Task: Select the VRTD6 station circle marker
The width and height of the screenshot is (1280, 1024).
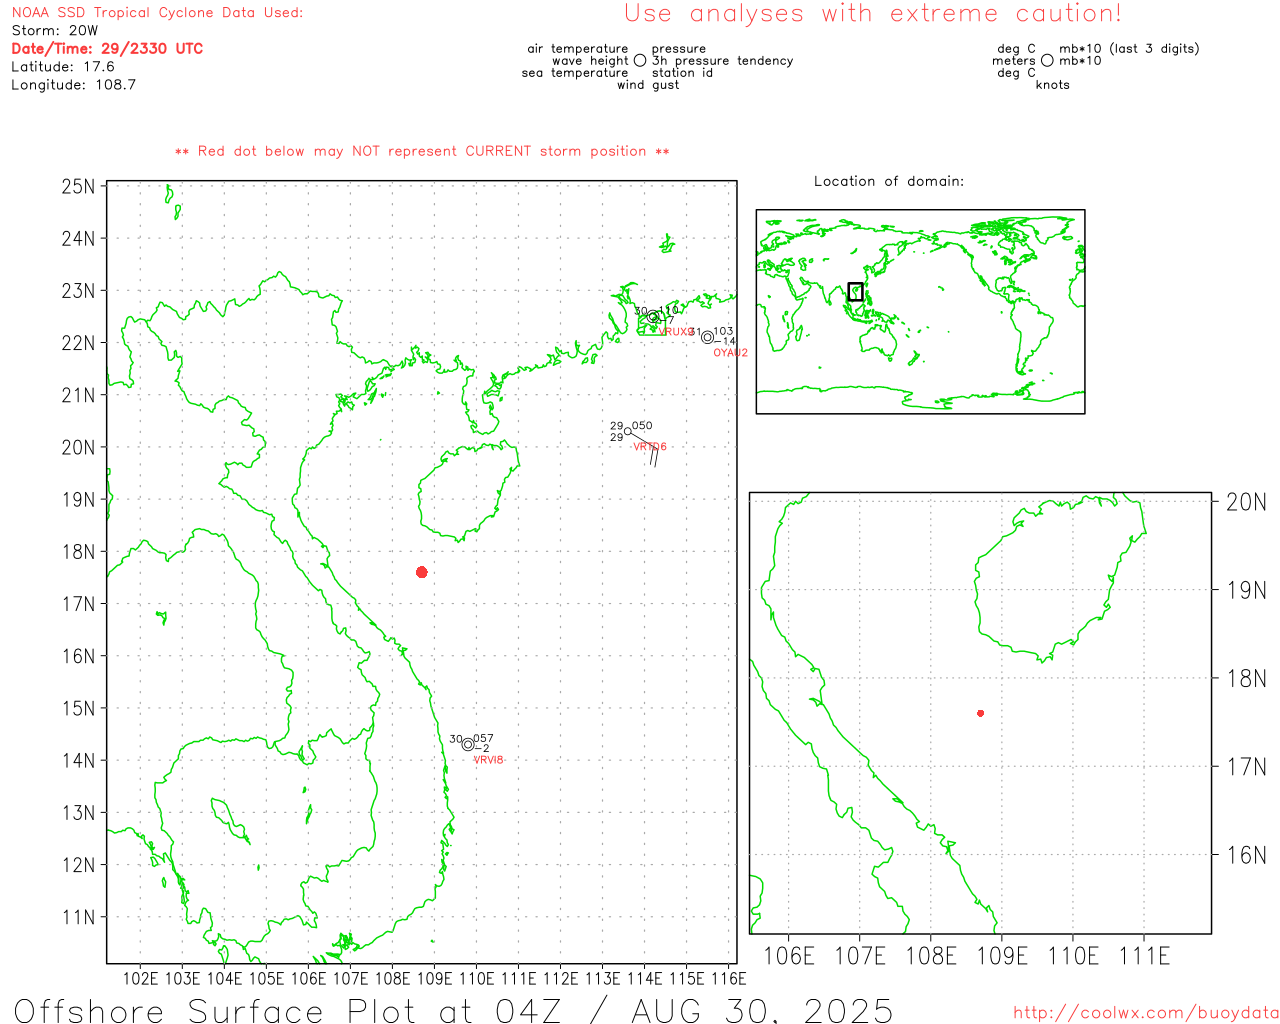Action: [x=627, y=431]
